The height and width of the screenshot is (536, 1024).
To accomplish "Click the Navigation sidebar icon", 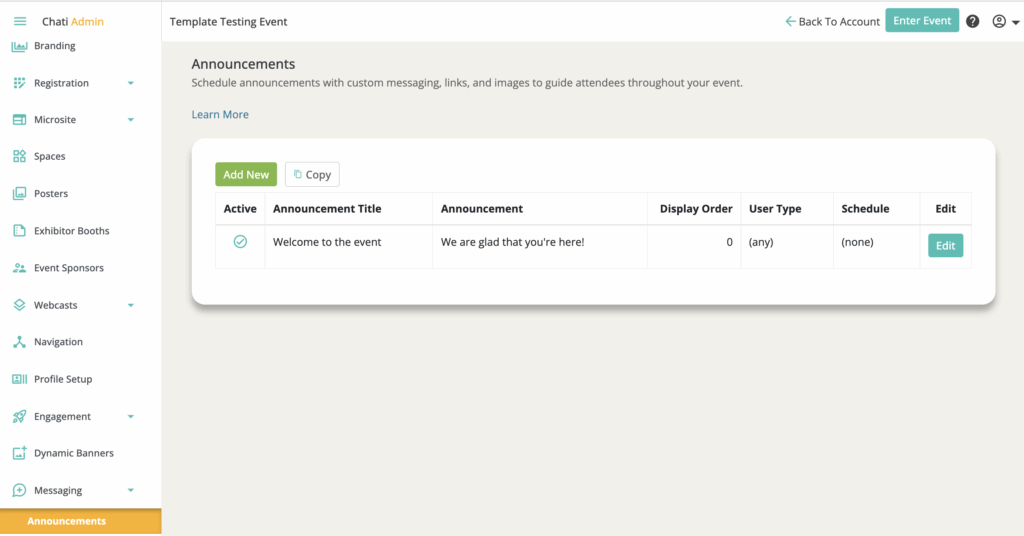I will point(19,342).
